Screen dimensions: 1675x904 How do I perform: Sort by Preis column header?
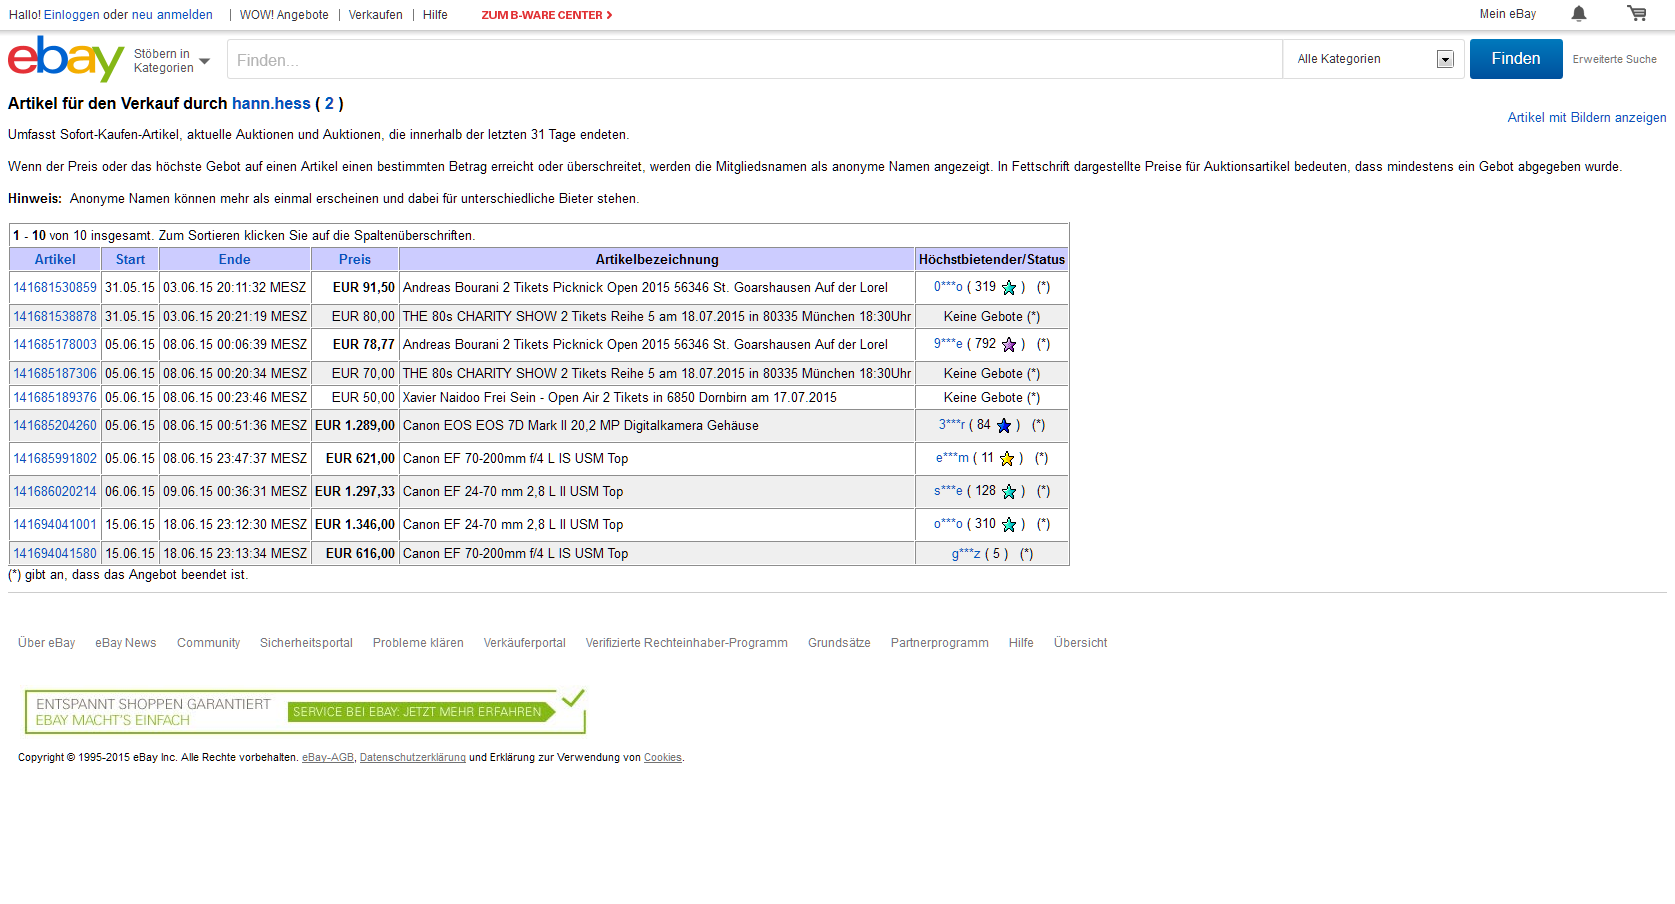click(355, 260)
